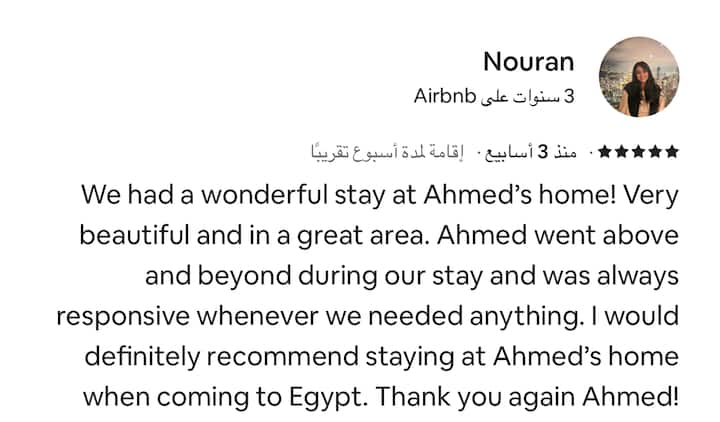
Task: Click the word Airbnb under the name
Action: [442, 97]
